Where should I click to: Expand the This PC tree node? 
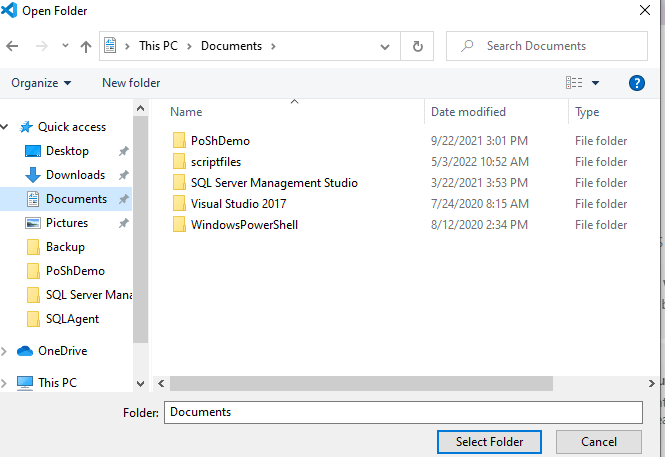[x=5, y=383]
